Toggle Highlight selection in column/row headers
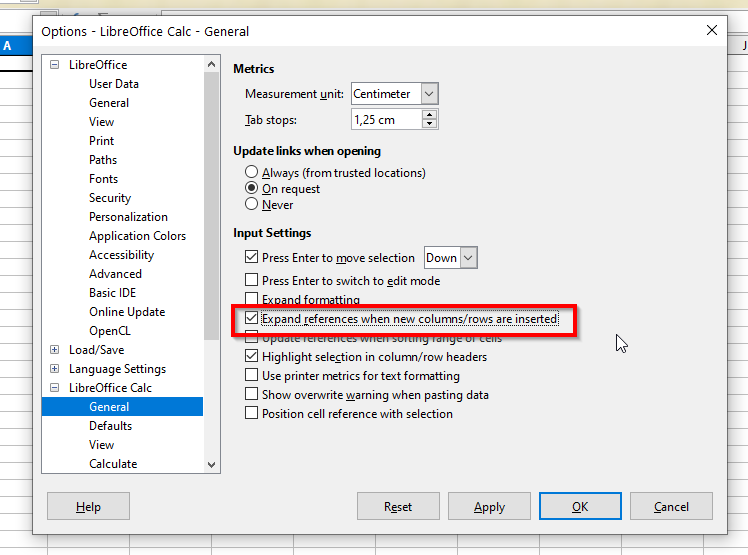The image size is (748, 555). (251, 356)
